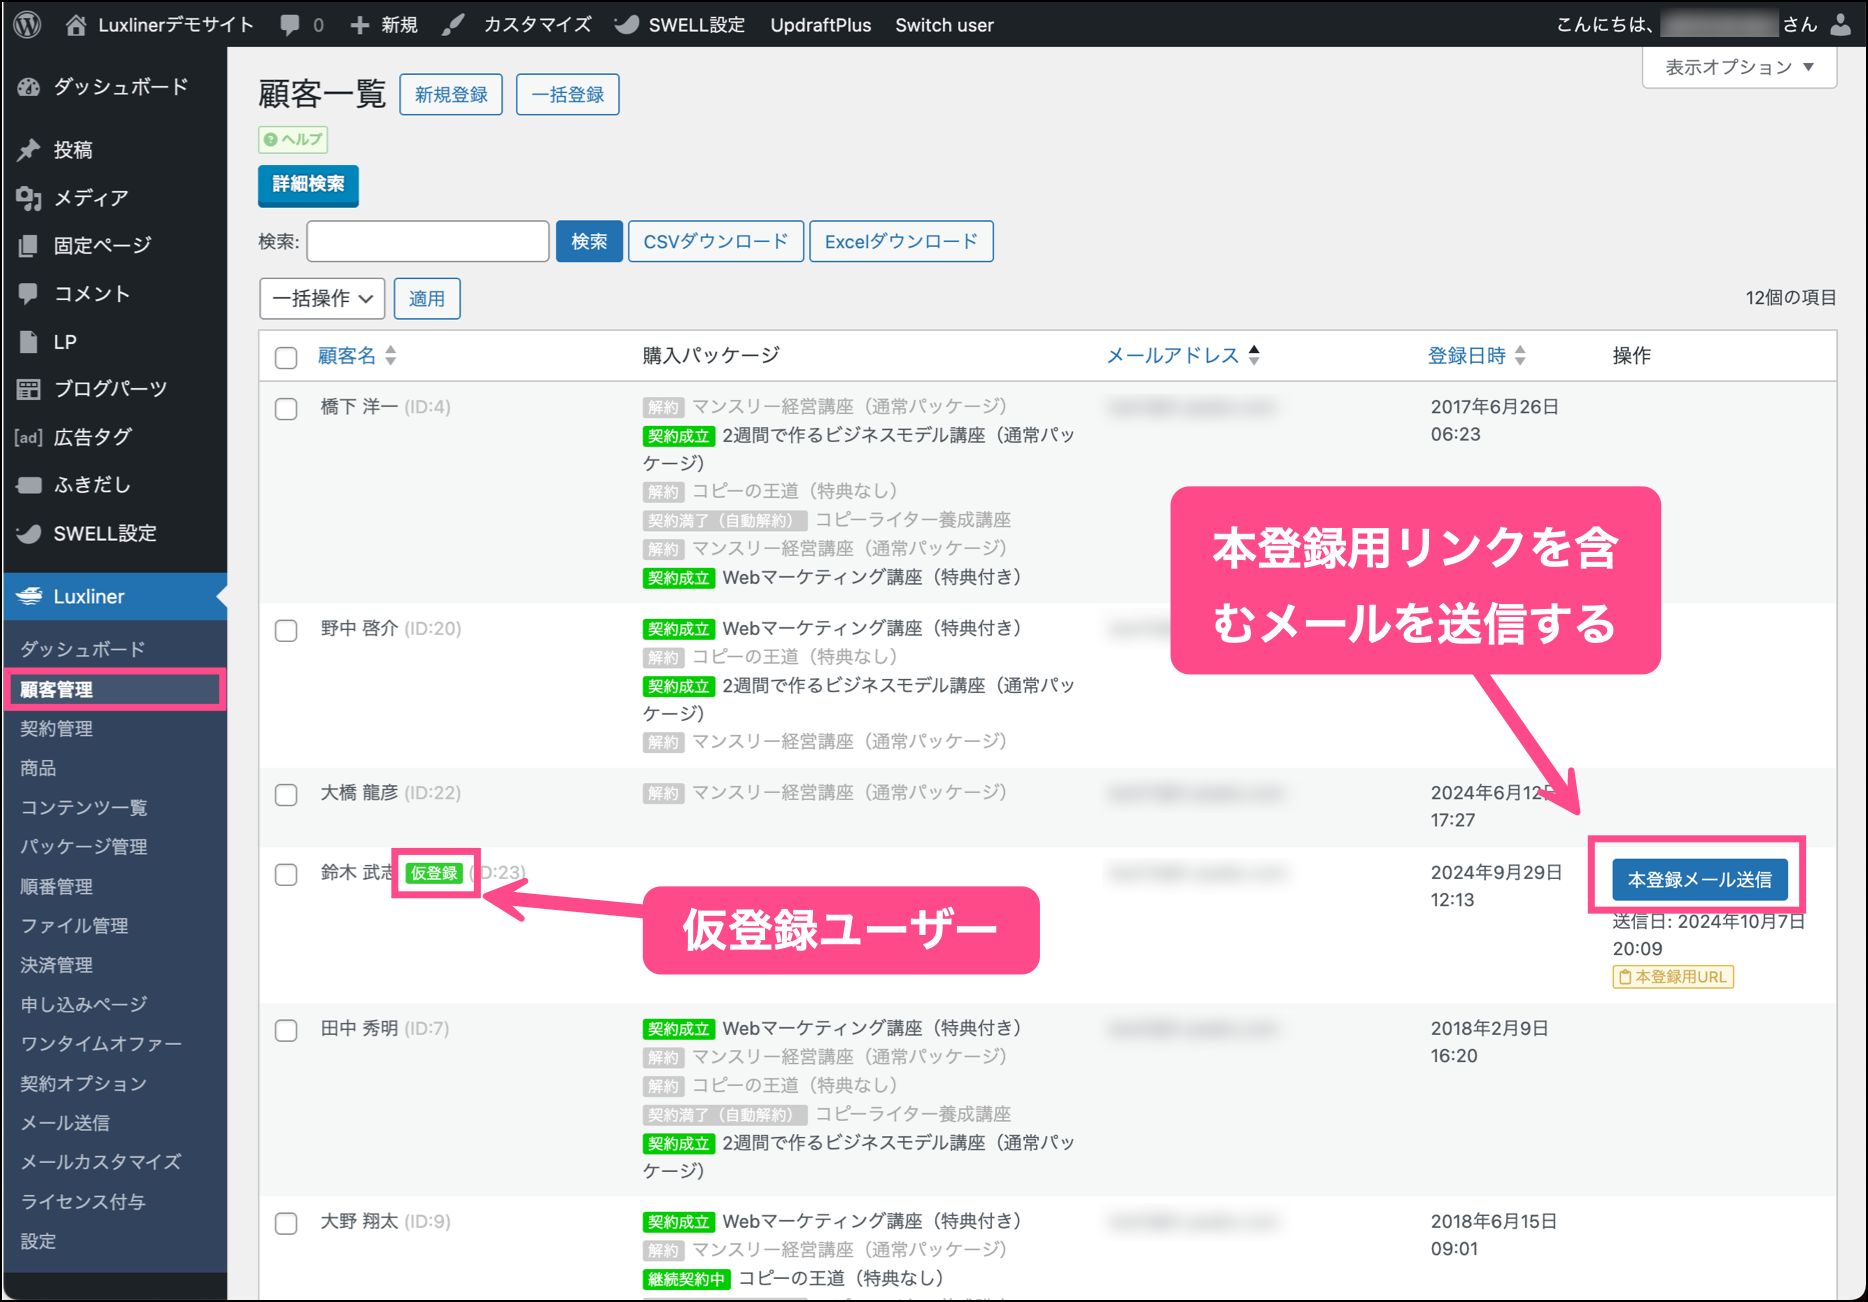This screenshot has height=1302, width=1868.
Task: Go to パッケージ管理 menu item
Action: coord(84,847)
